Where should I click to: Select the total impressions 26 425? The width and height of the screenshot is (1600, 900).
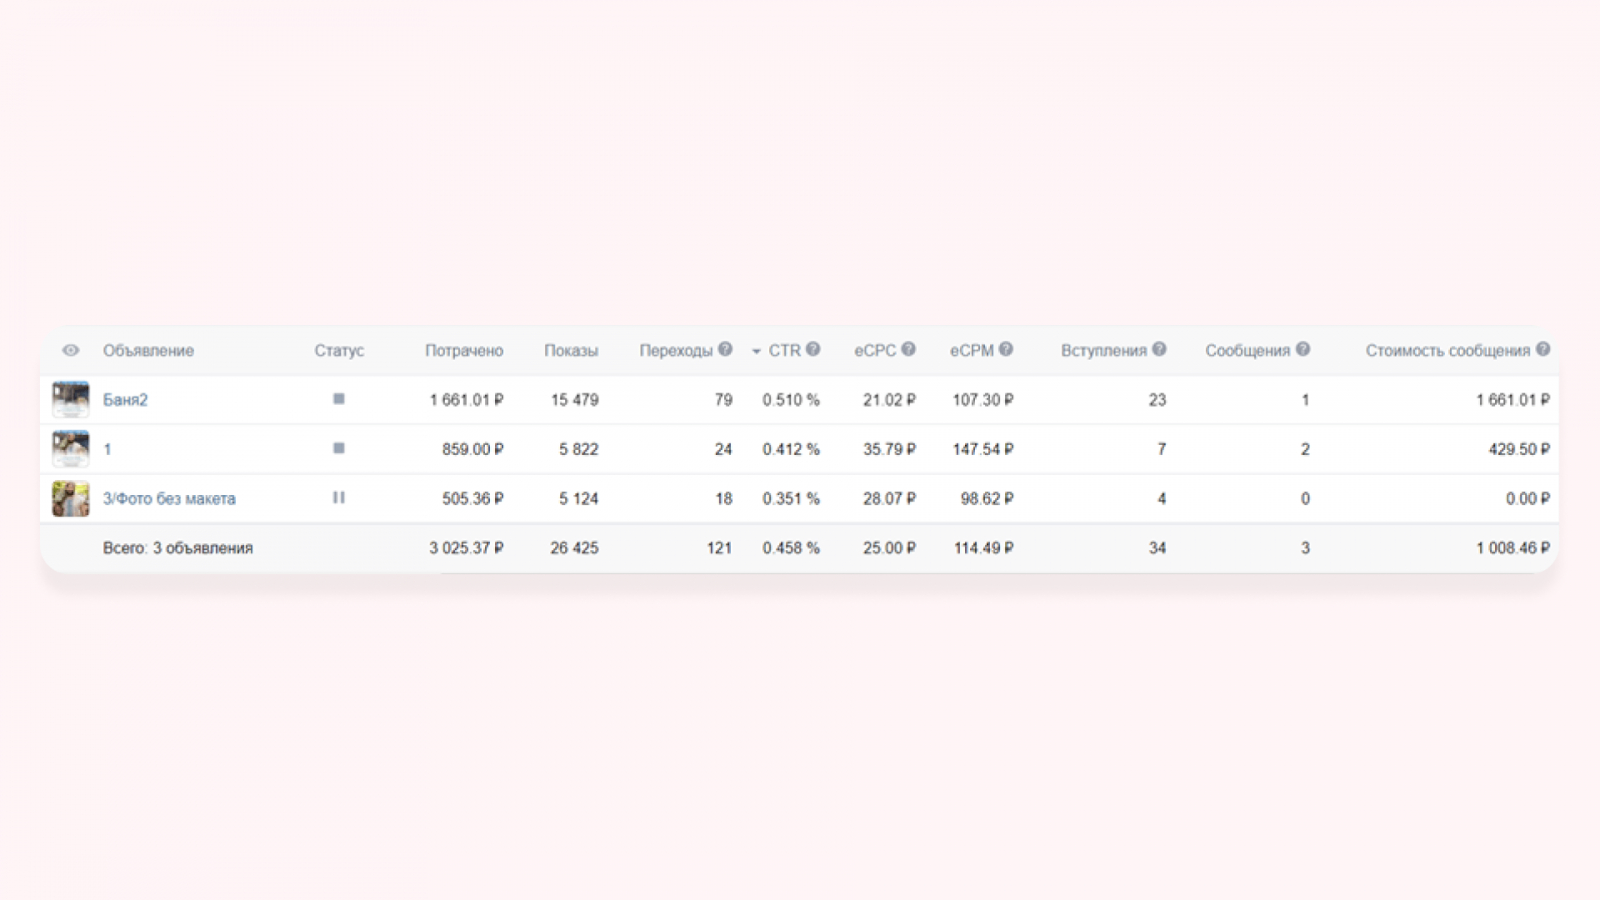pyautogui.click(x=575, y=548)
